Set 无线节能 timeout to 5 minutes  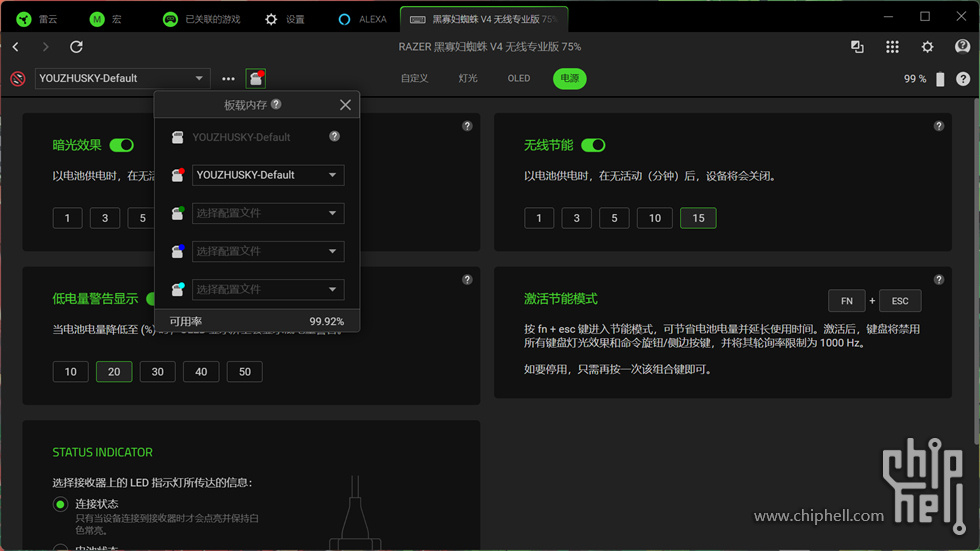614,218
